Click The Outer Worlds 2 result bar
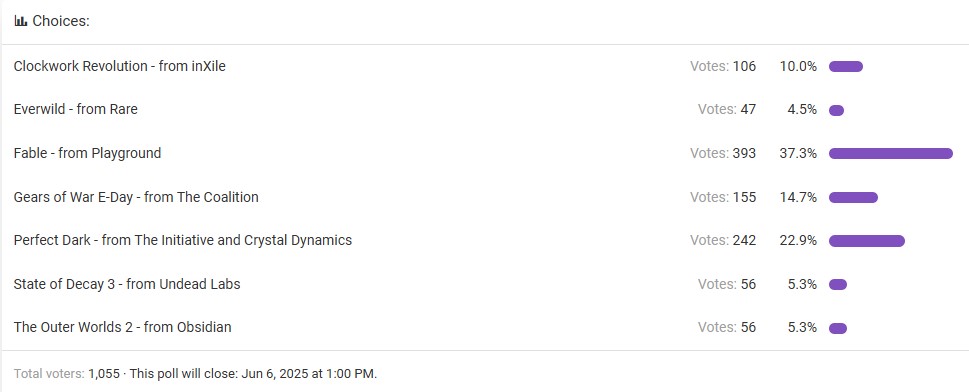Image resolution: width=969 pixels, height=392 pixels. coord(837,328)
